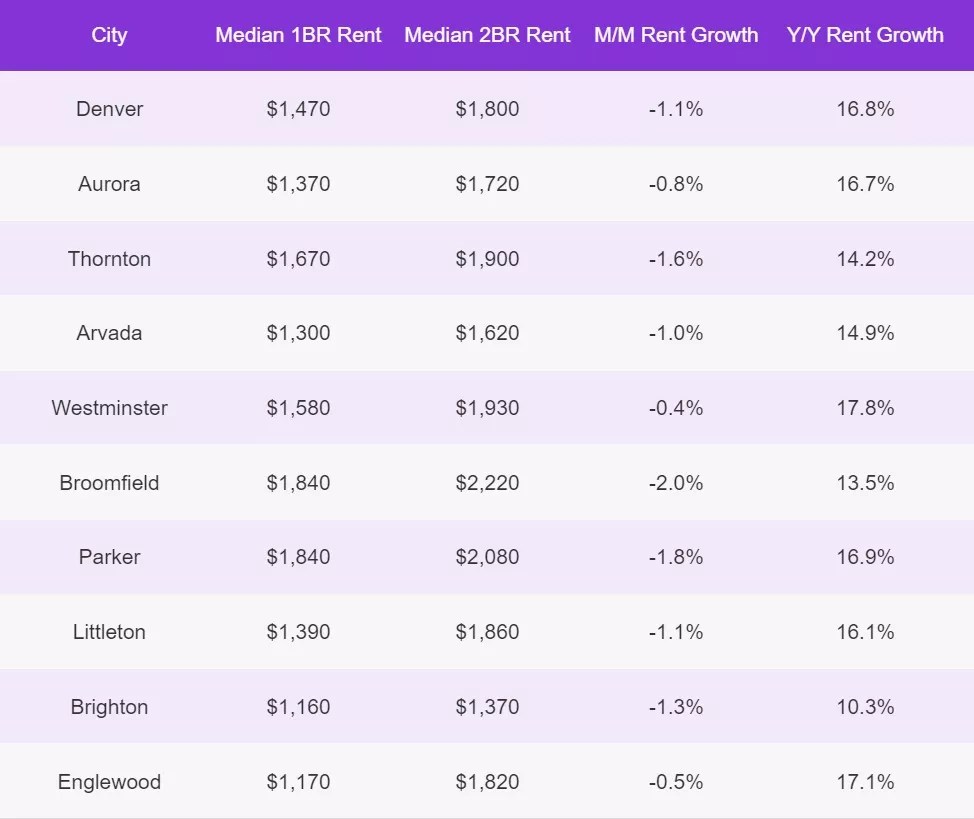Select Brighton's 10.3% yearly growth value
This screenshot has height=819, width=974.
[865, 707]
